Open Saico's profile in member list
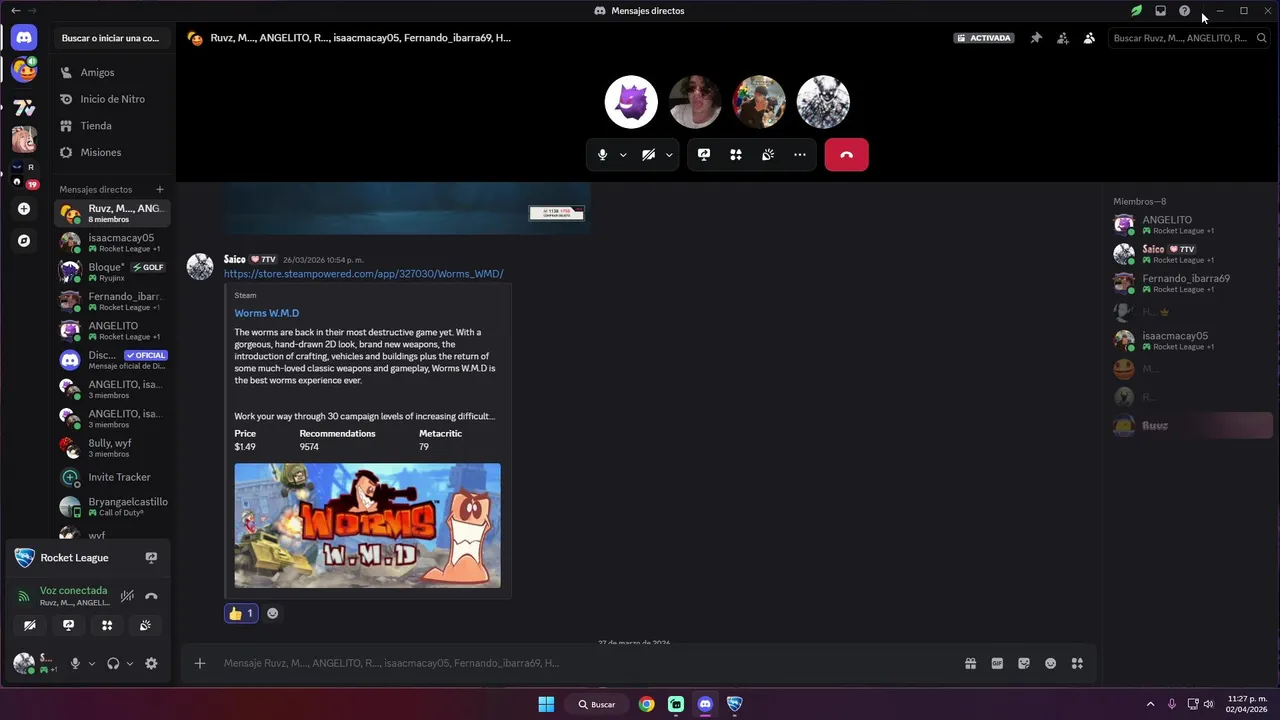Image resolution: width=1280 pixels, height=720 pixels. [x=1191, y=254]
